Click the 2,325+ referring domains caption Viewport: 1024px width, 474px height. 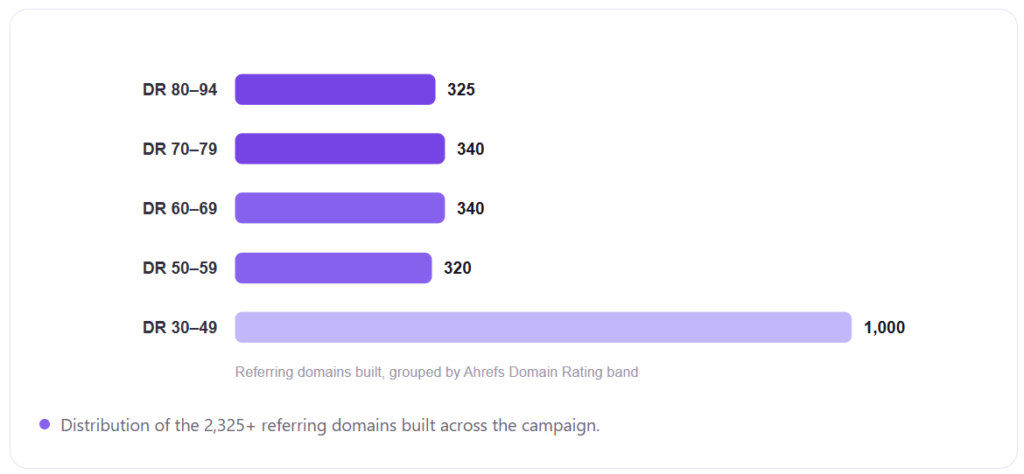pos(330,426)
